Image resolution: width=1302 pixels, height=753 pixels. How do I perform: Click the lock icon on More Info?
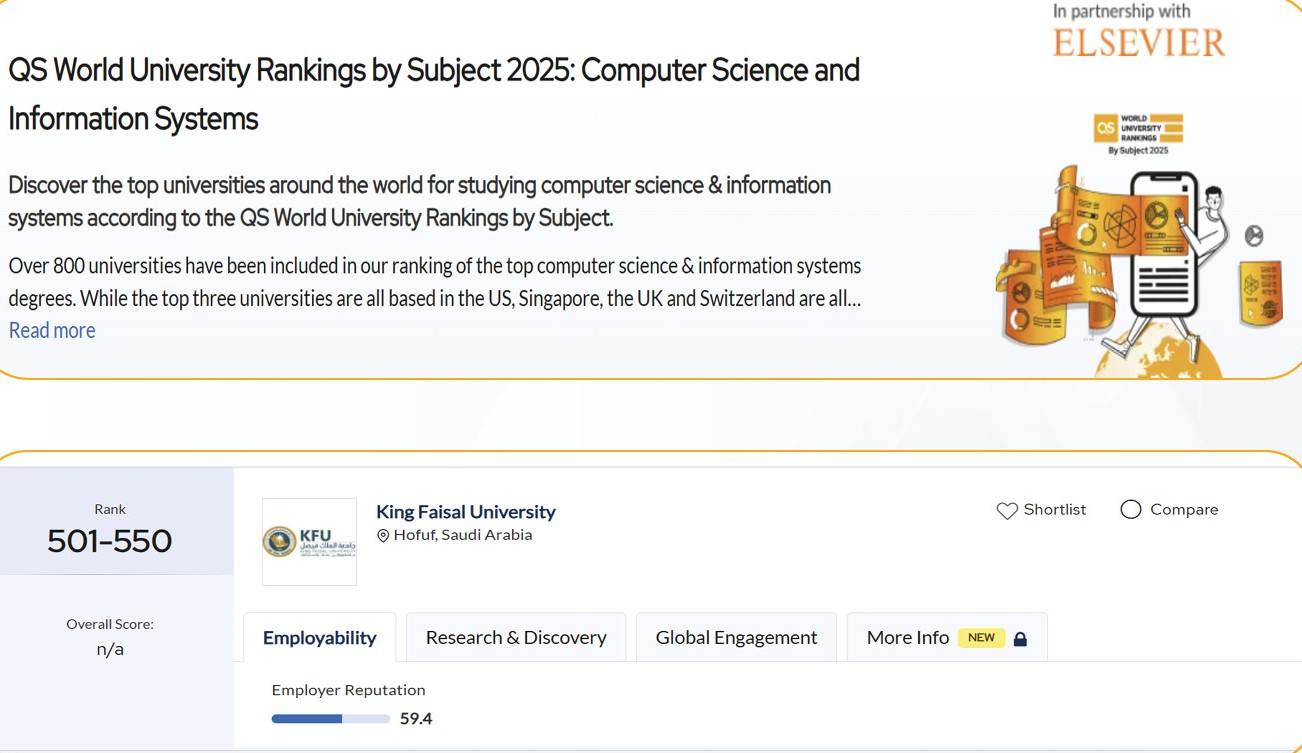[1020, 639]
